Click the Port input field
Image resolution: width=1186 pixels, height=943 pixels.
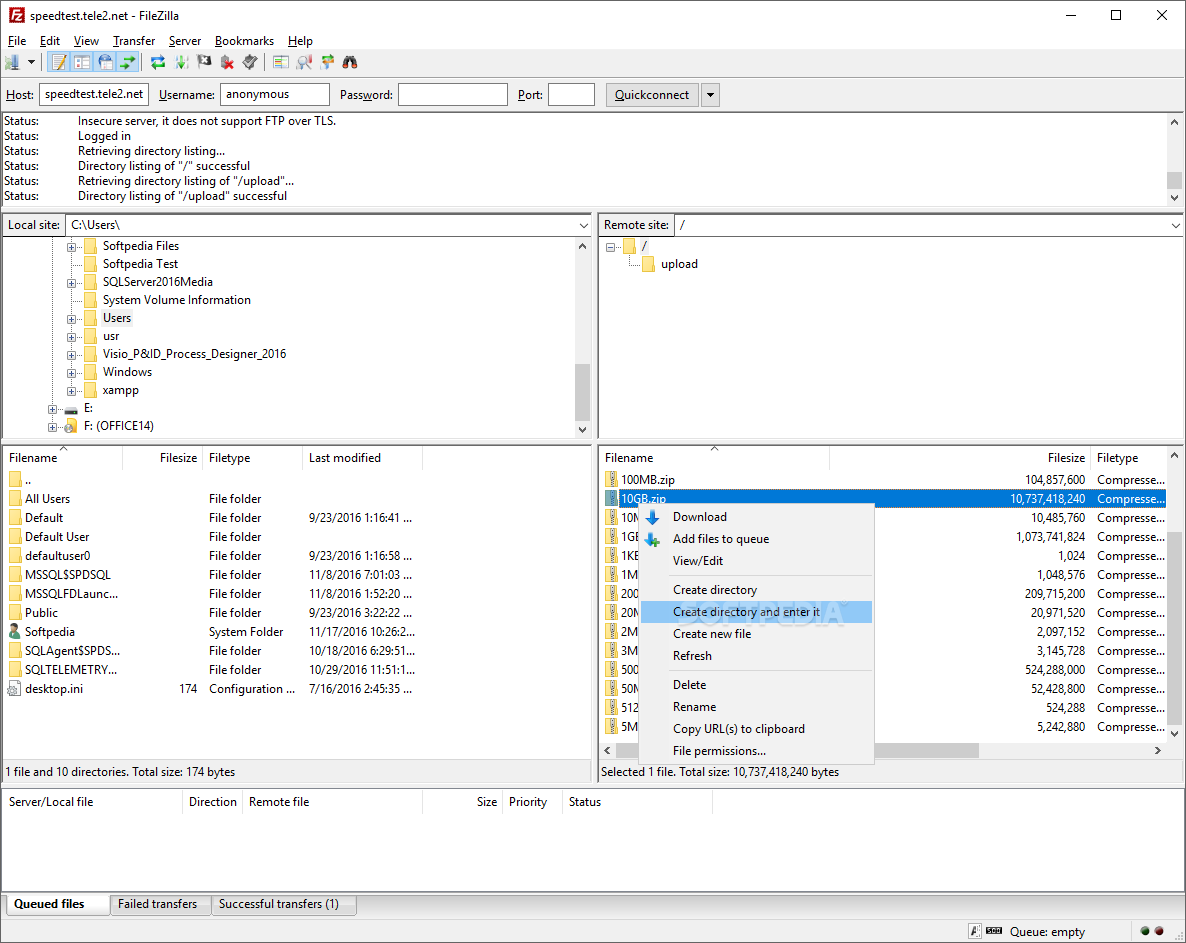click(571, 95)
